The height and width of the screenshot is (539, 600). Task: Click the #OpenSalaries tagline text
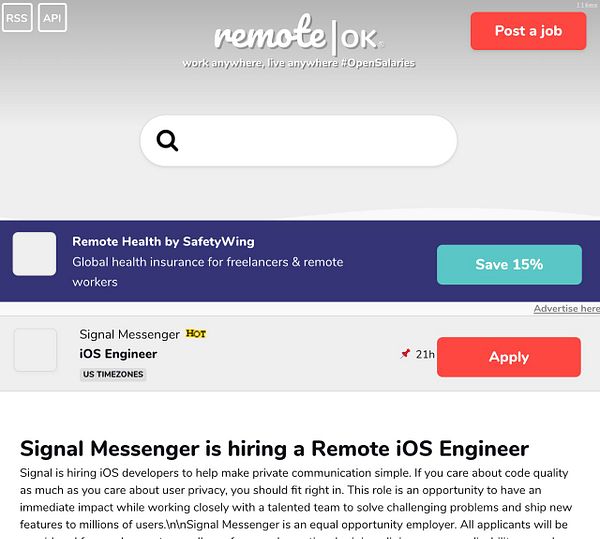(378, 63)
